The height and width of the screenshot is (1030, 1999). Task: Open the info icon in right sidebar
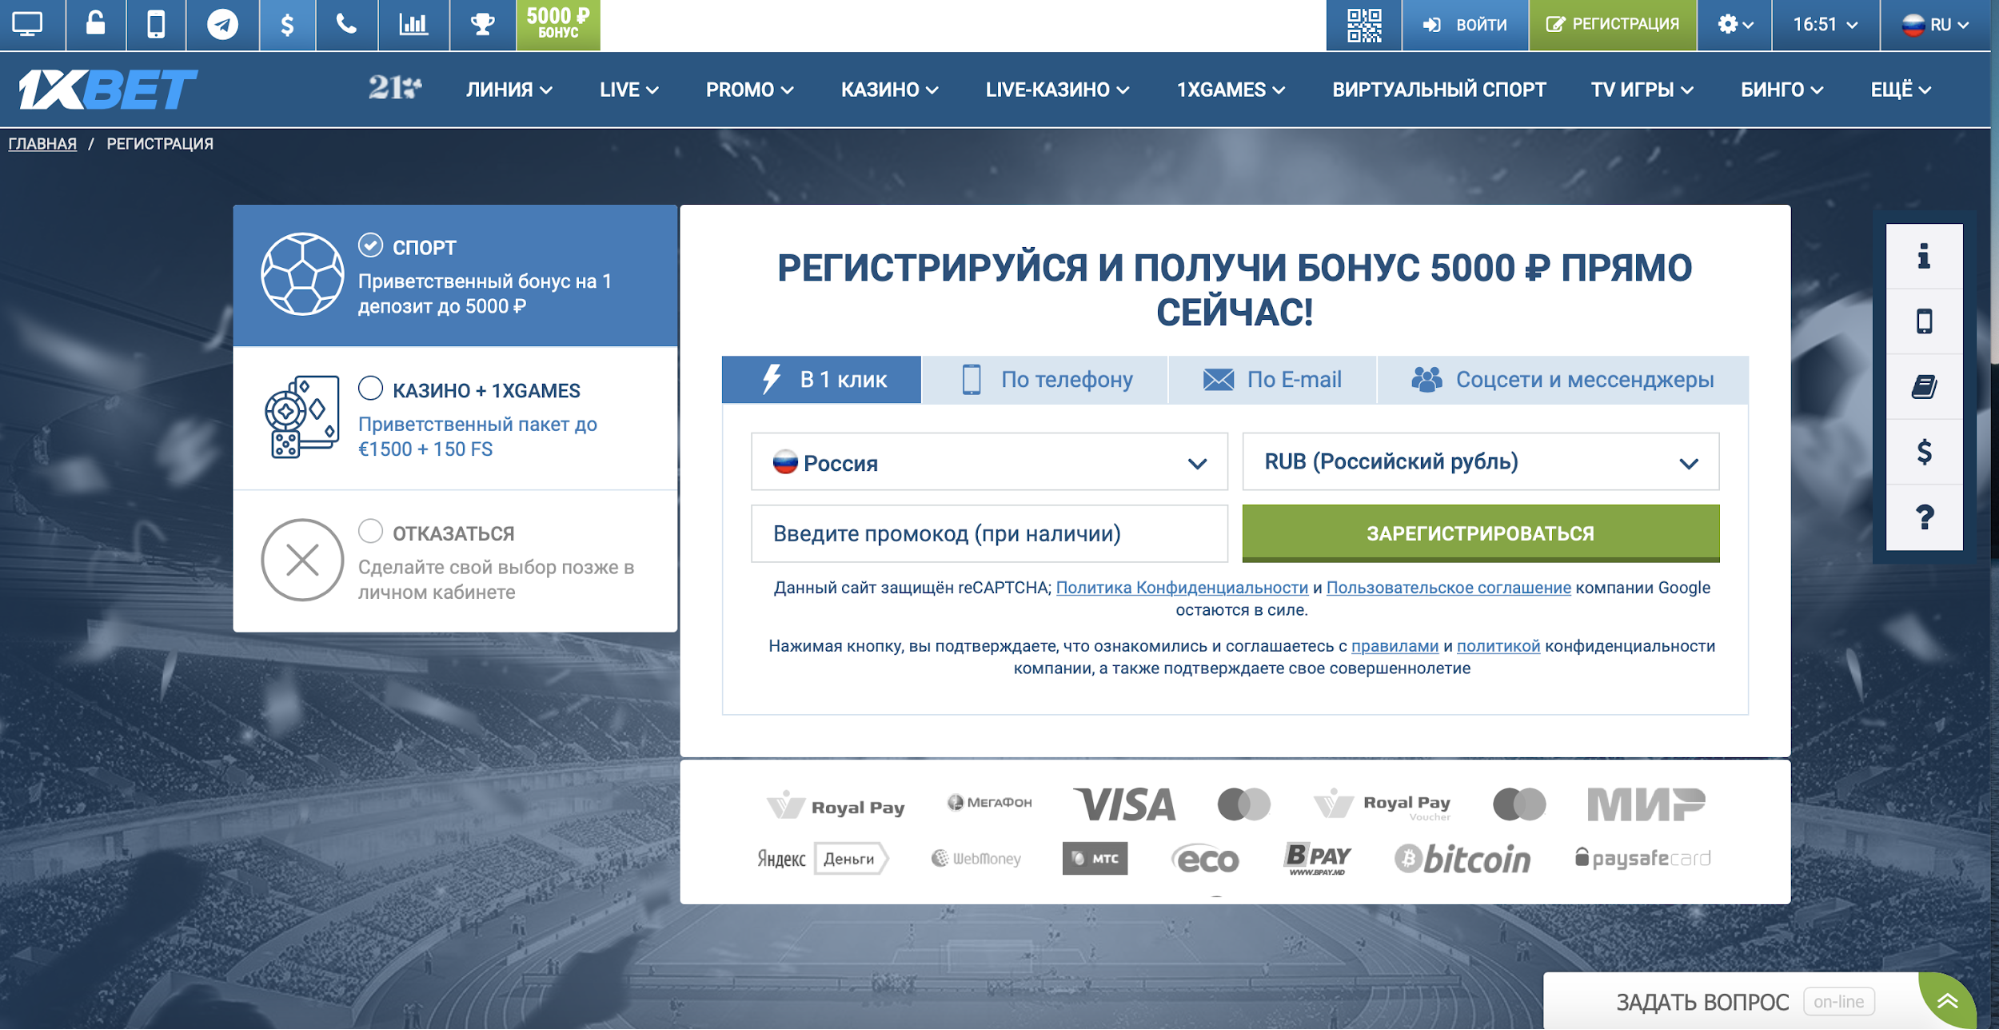(1924, 256)
